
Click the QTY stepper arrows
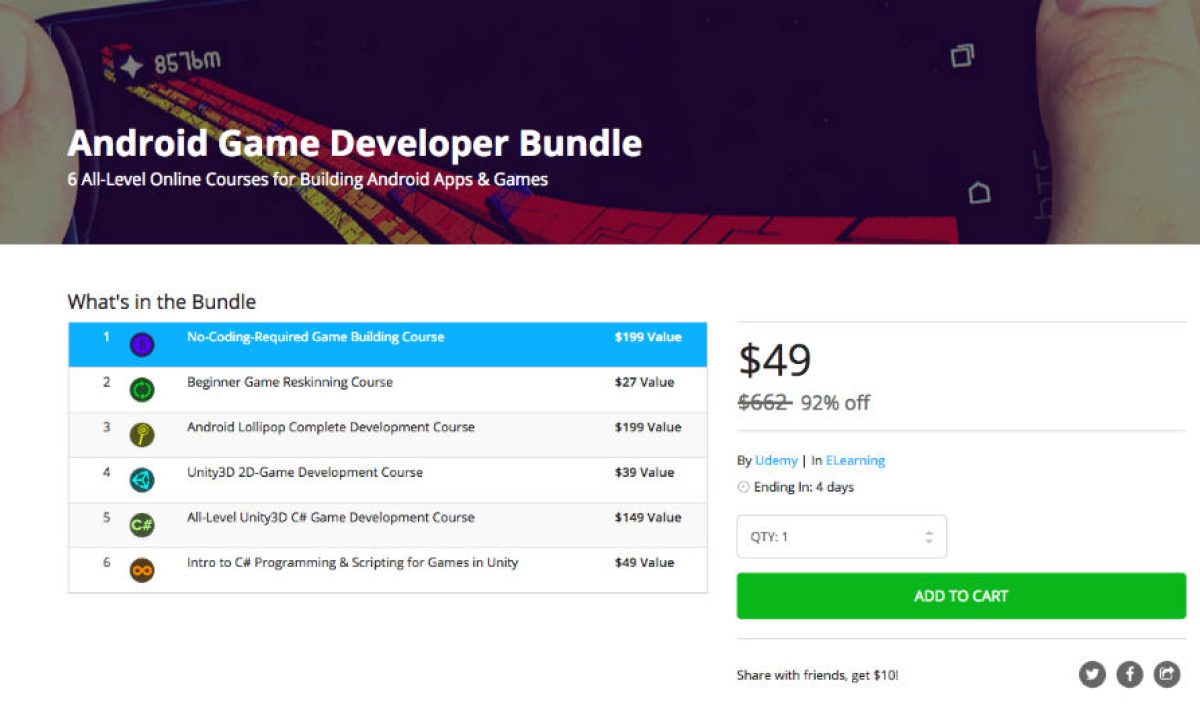pos(929,537)
